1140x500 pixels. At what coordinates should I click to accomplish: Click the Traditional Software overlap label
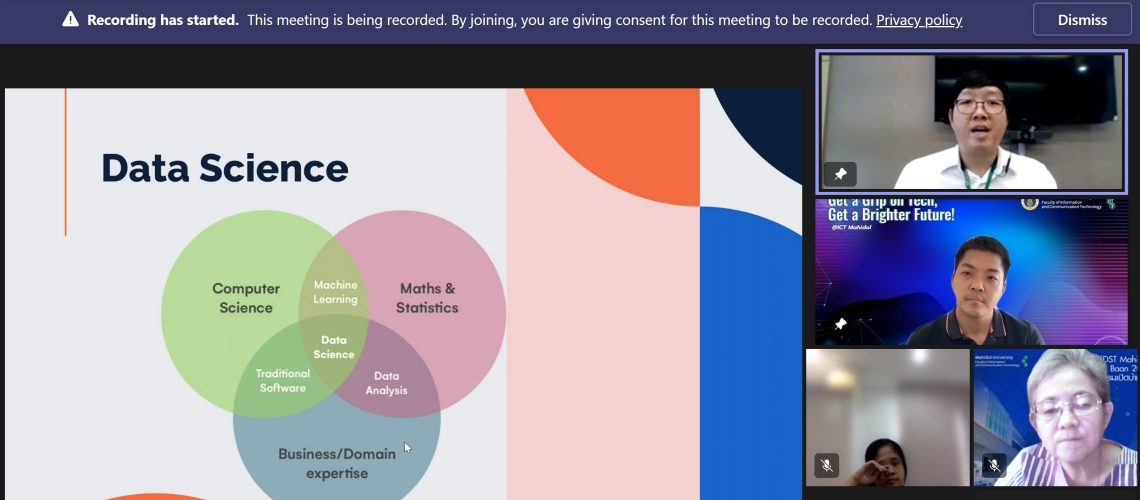pyautogui.click(x=283, y=380)
